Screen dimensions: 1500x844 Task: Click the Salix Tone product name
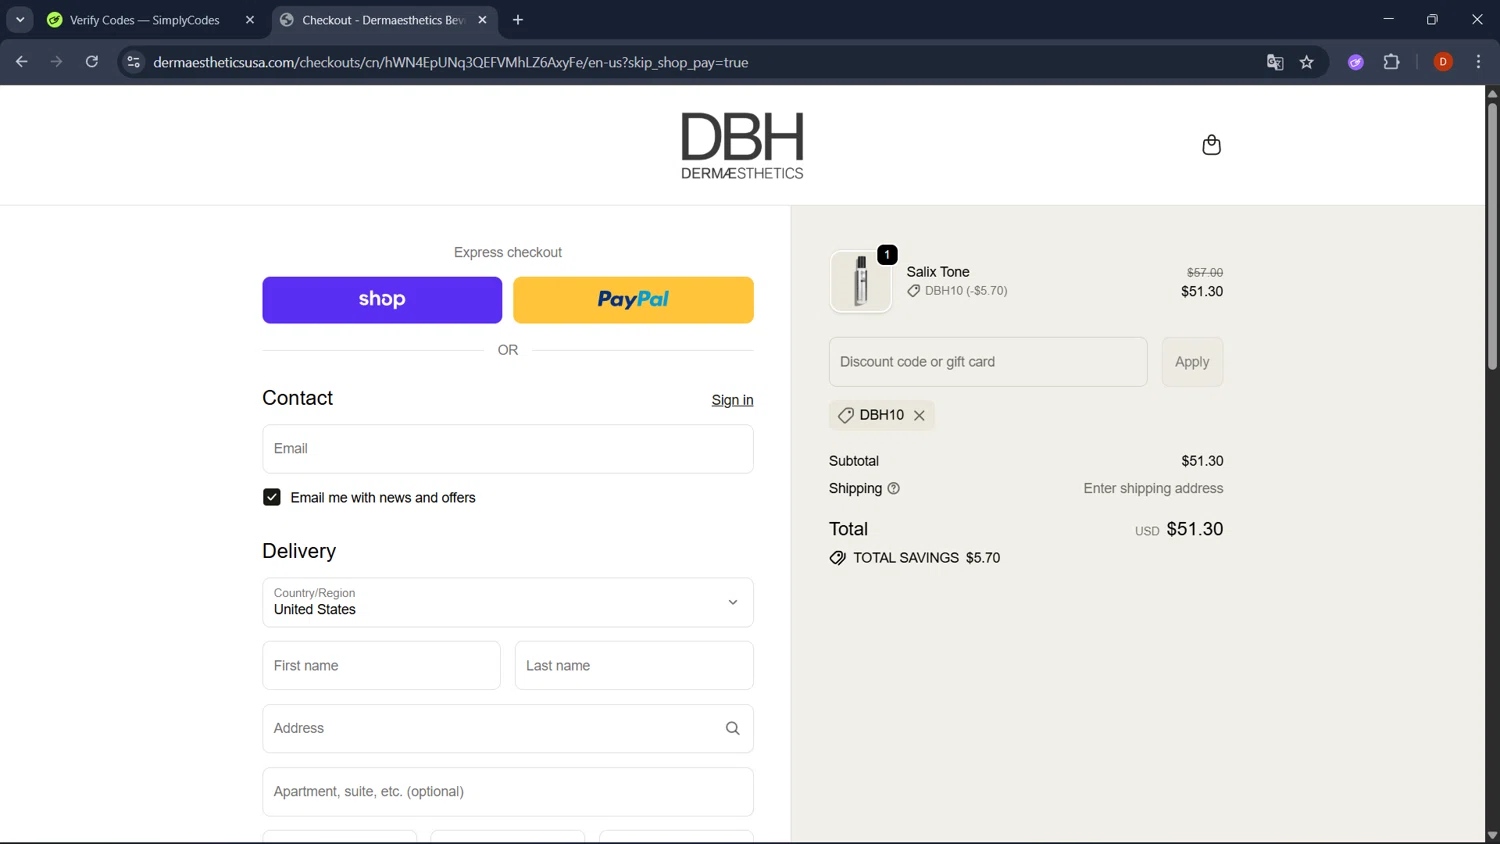click(938, 272)
